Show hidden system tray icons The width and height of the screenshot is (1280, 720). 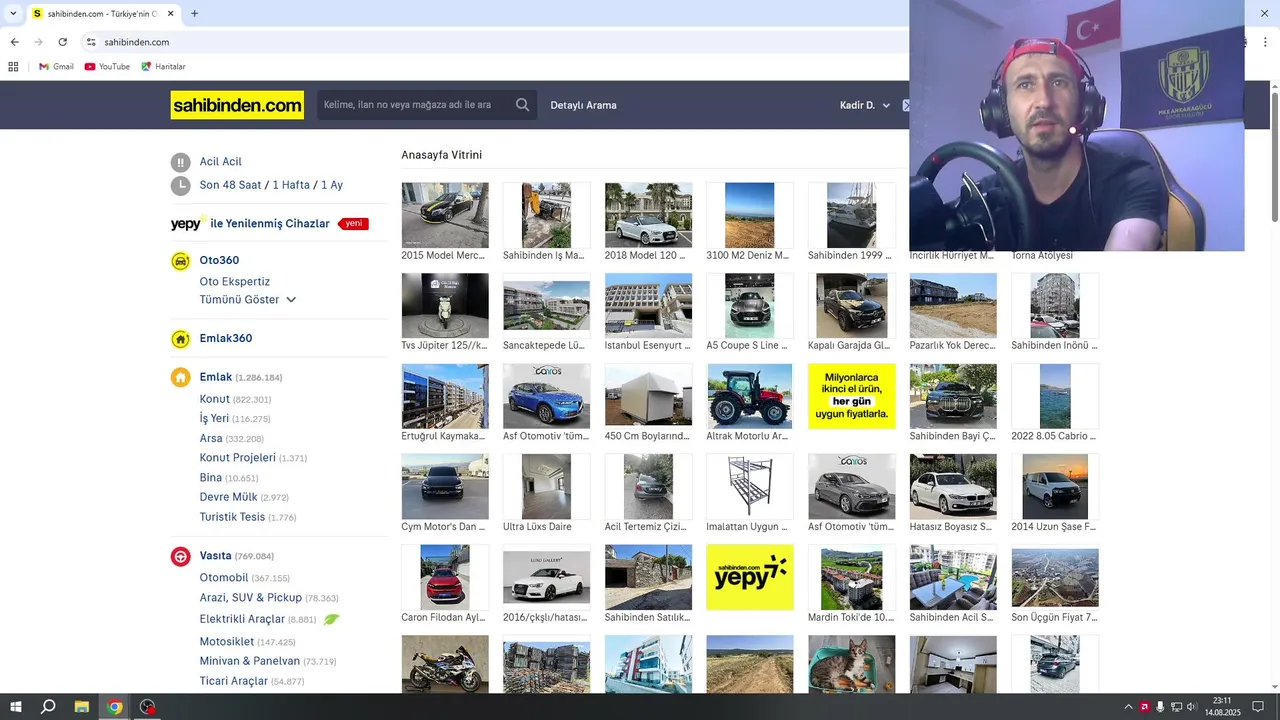tap(1129, 707)
